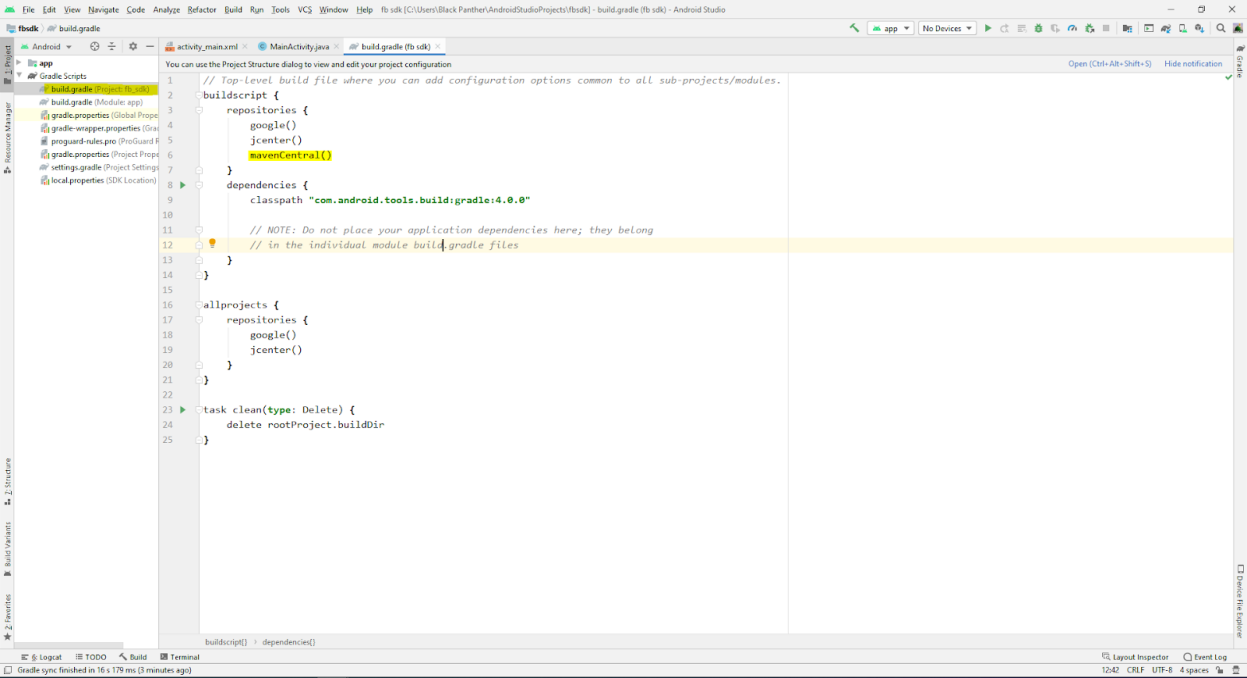Open the Refactor menu
Image resolution: width=1247 pixels, height=678 pixels.
click(201, 9)
